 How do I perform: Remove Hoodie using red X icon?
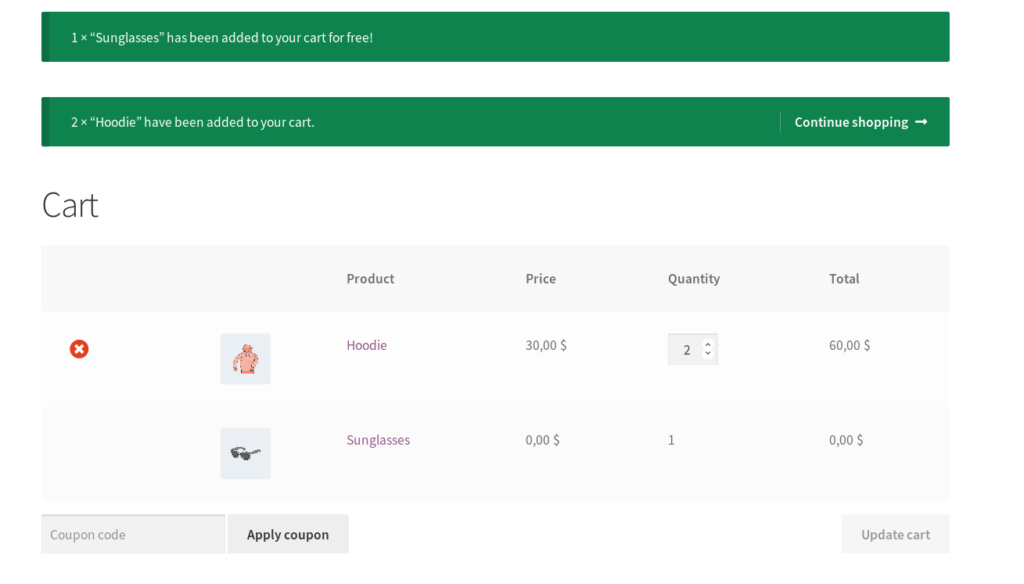click(x=79, y=349)
